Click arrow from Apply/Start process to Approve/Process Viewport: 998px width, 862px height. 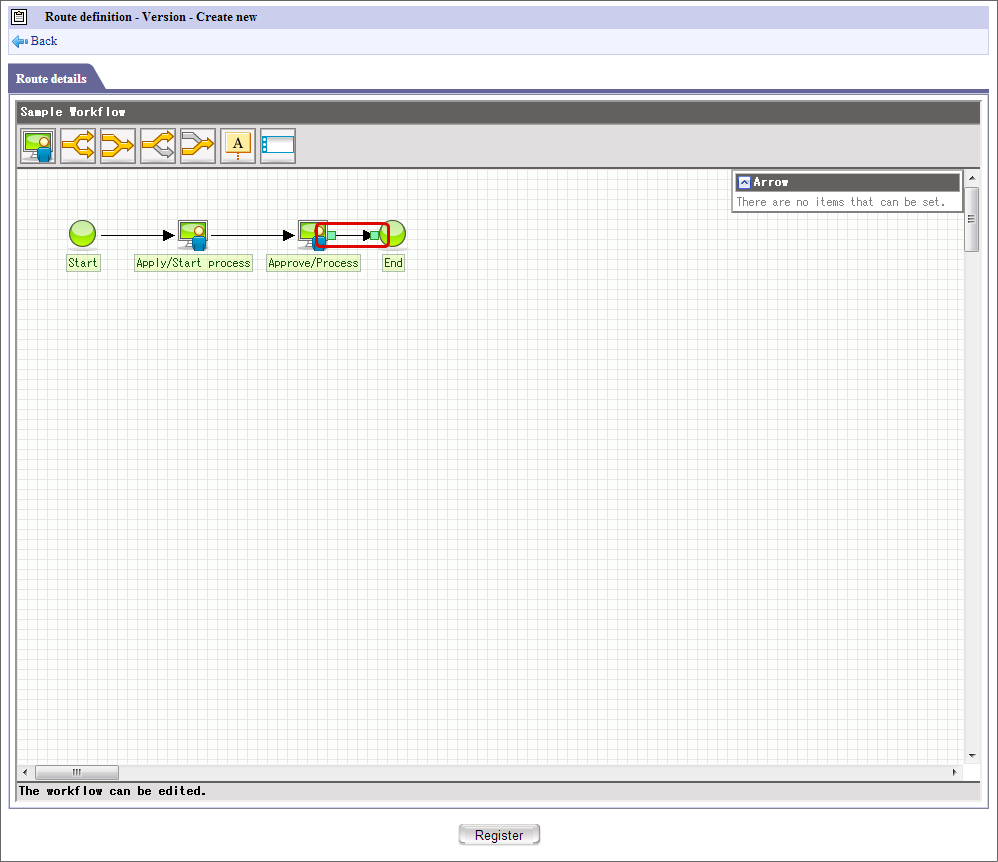point(253,236)
